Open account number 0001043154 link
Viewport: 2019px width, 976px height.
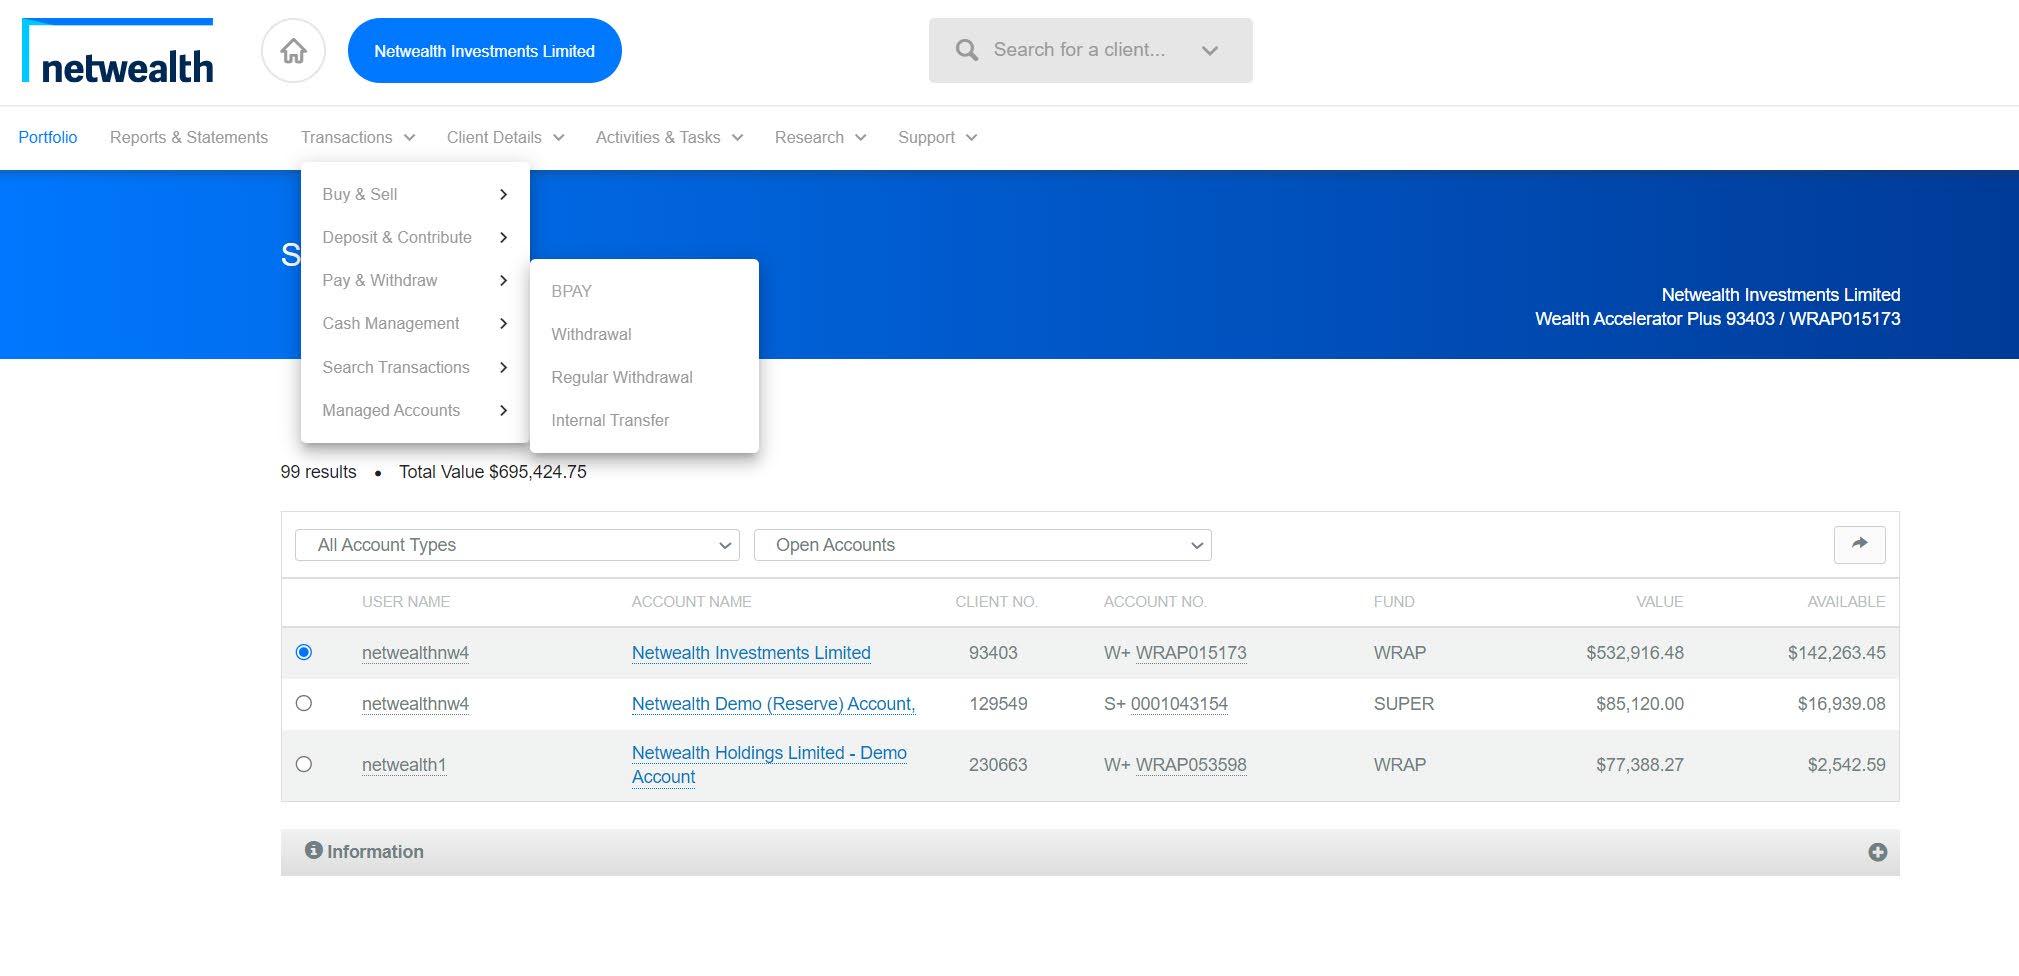click(x=1179, y=704)
